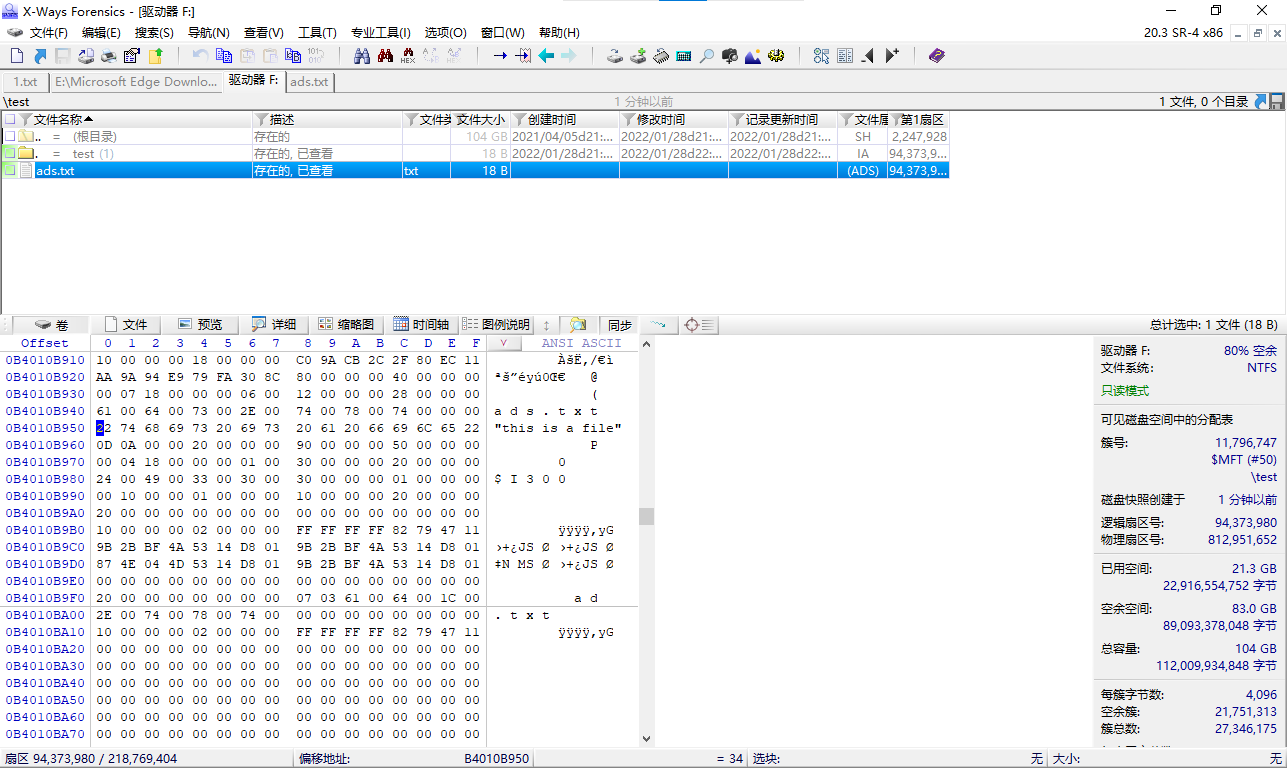The height and width of the screenshot is (768, 1287).
Task: Switch to 预览 preview mode
Action: pyautogui.click(x=201, y=325)
